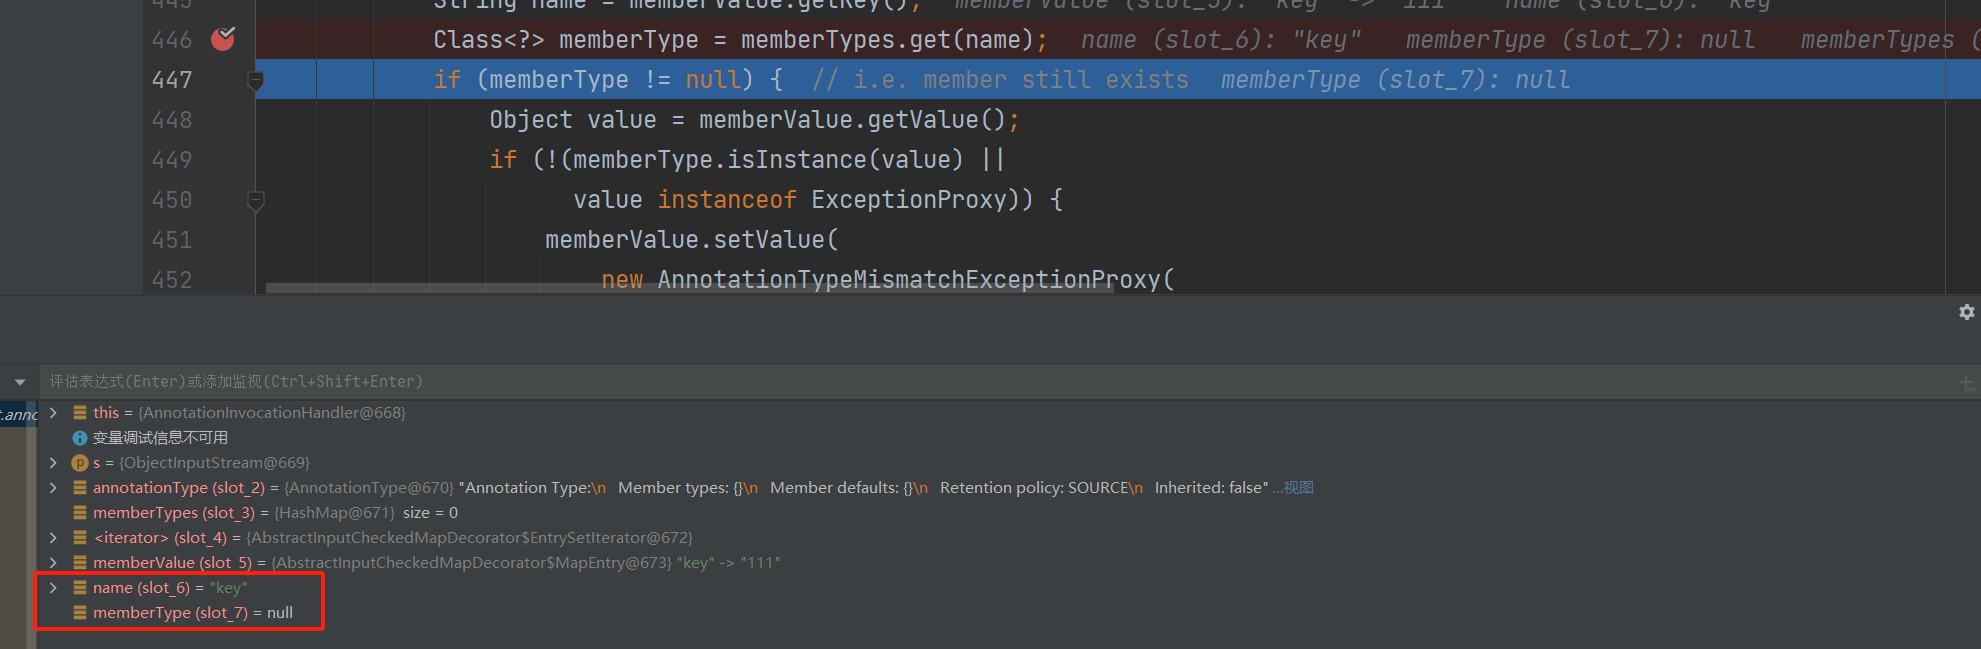Expand the memberValue (slot_5) variable
Screen dimensions: 1981x649
coord(53,563)
